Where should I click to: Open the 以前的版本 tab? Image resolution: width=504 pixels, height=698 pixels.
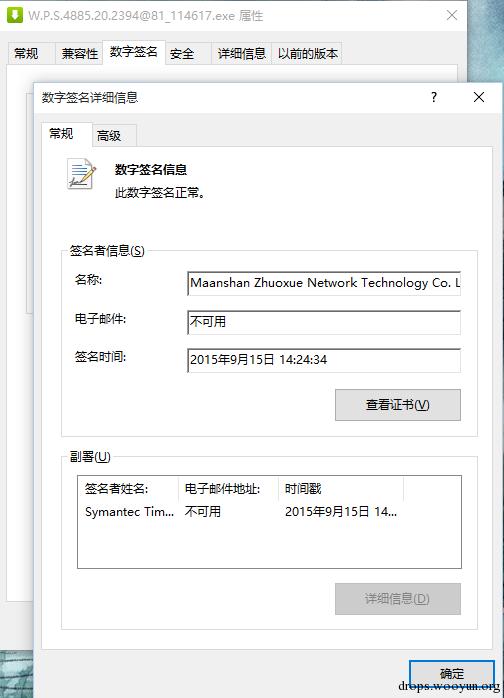[308, 54]
